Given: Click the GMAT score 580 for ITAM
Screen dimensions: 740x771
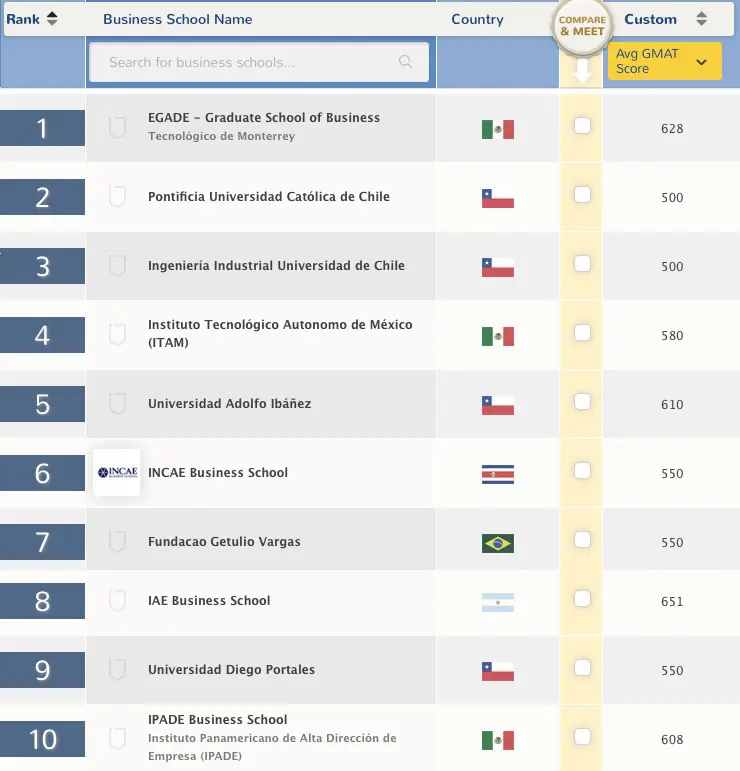Looking at the screenshot, I should pos(672,336).
